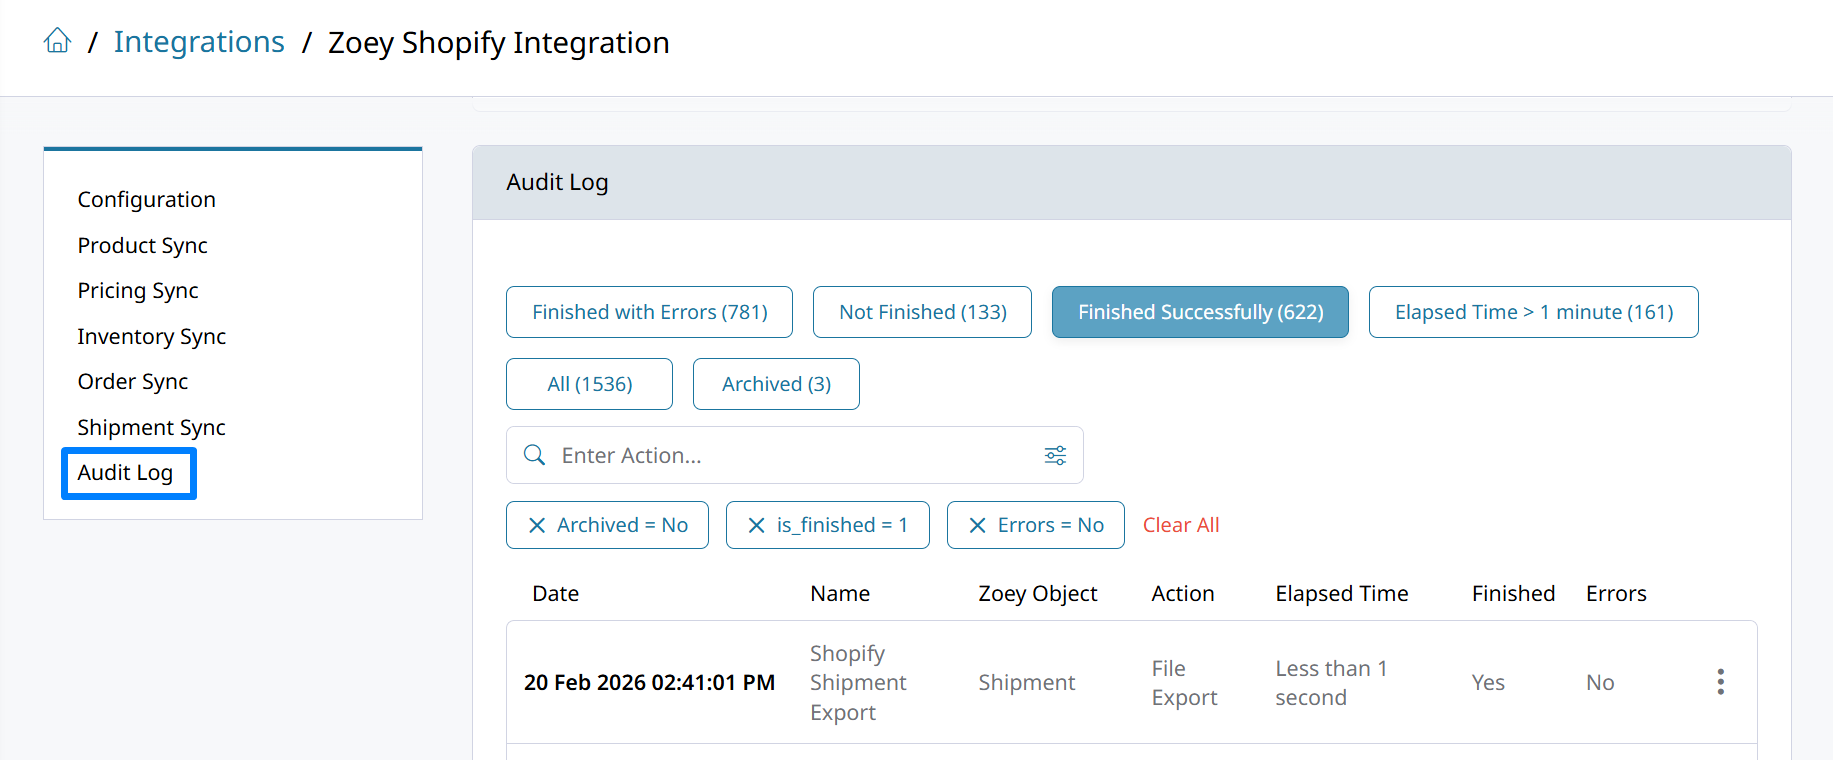Filter by Not Finished (133)
This screenshot has width=1833, height=760.
point(922,312)
